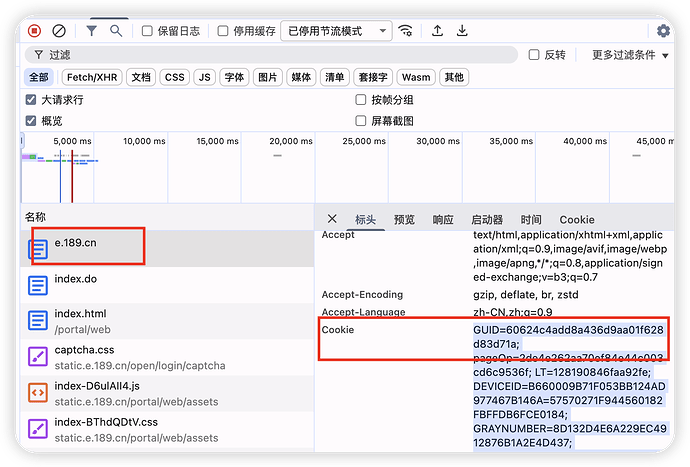
Task: Uncheck 大请求行 checkbox
Action: coord(31,99)
